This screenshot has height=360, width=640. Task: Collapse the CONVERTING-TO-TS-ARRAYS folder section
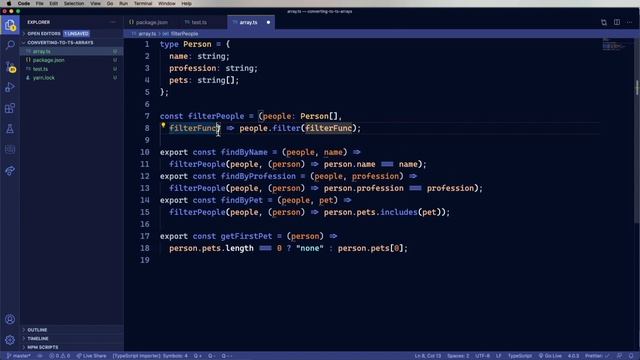click(60, 42)
